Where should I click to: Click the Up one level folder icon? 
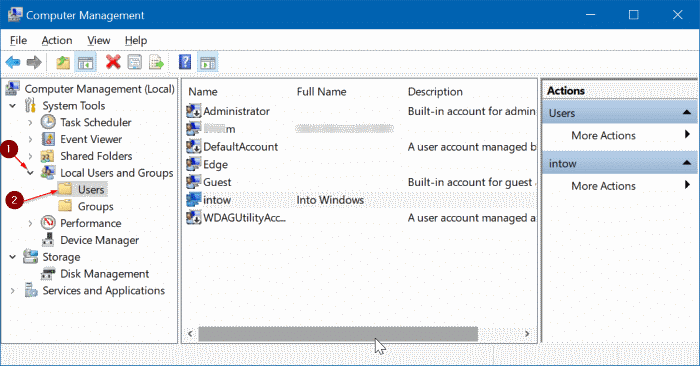pos(63,62)
